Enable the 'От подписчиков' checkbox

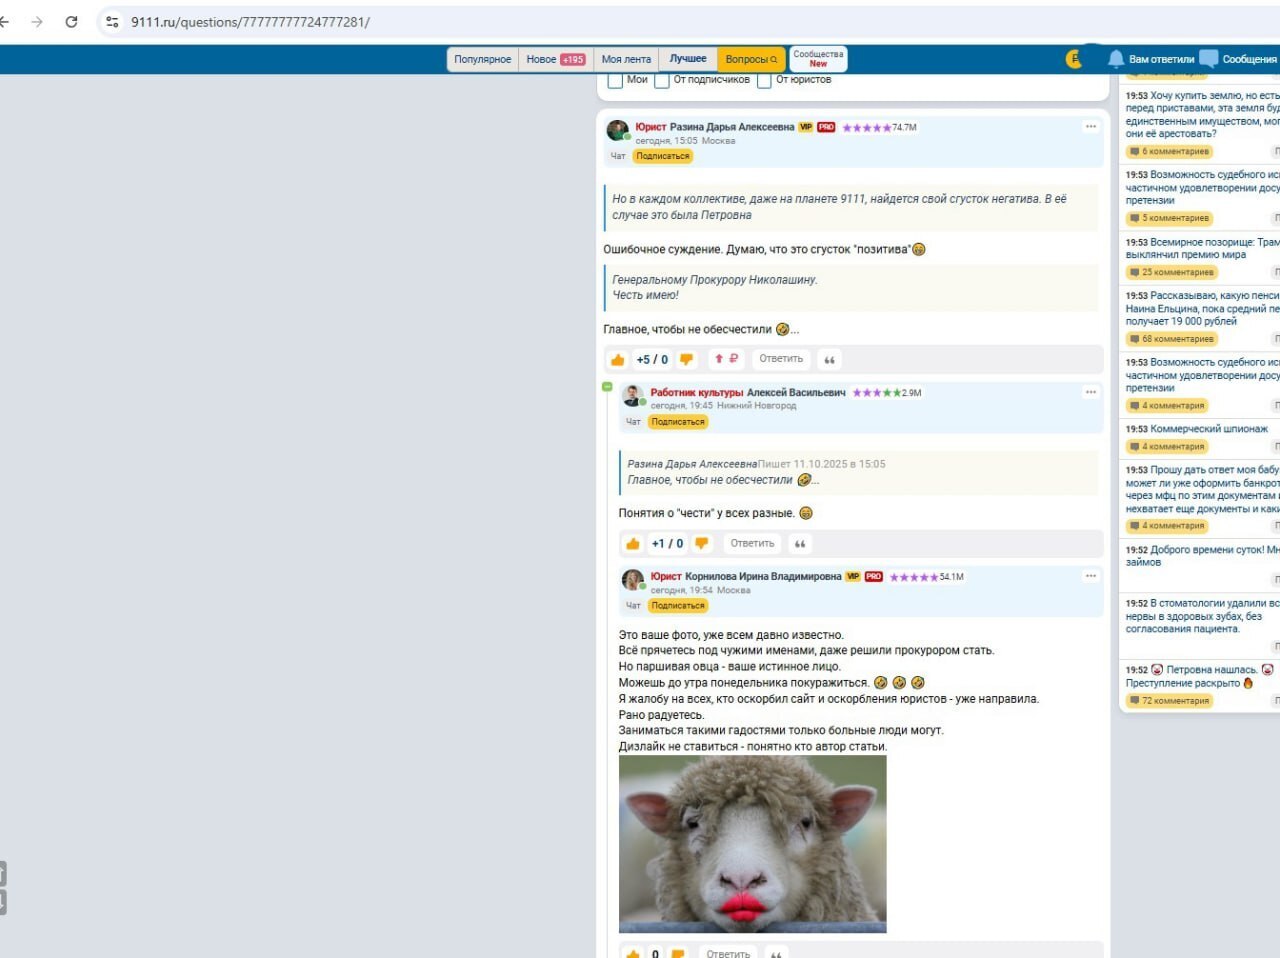pos(661,80)
